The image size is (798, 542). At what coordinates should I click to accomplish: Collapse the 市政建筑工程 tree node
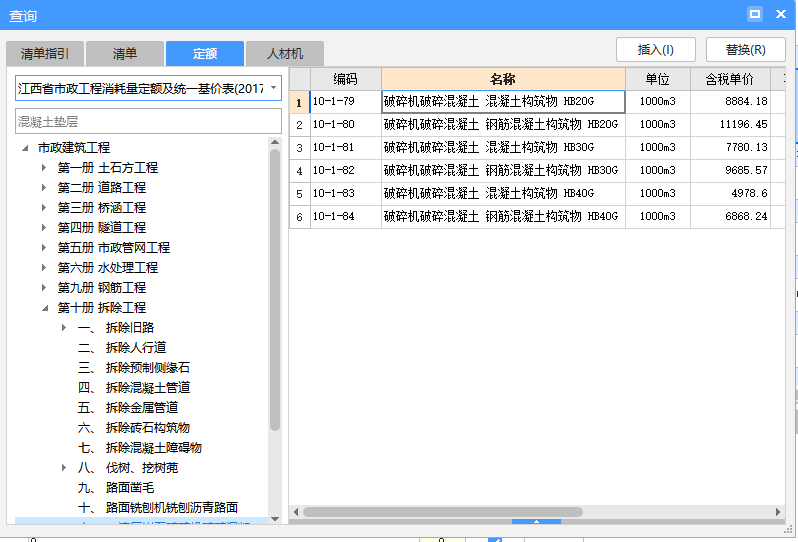(x=25, y=148)
